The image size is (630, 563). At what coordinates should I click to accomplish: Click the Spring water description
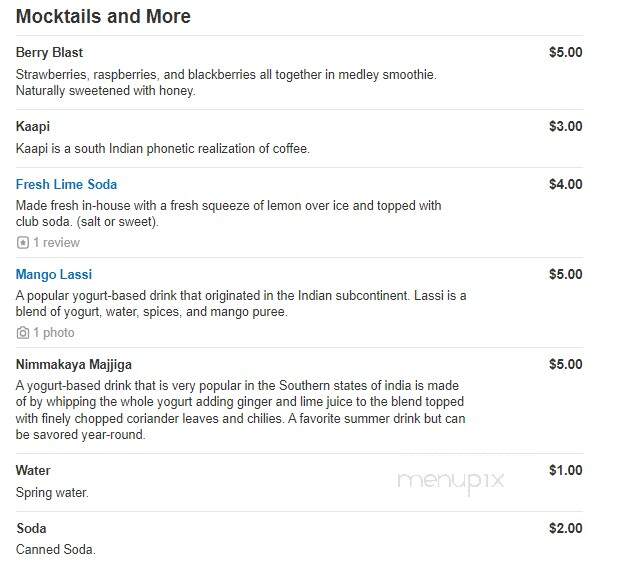(x=52, y=493)
